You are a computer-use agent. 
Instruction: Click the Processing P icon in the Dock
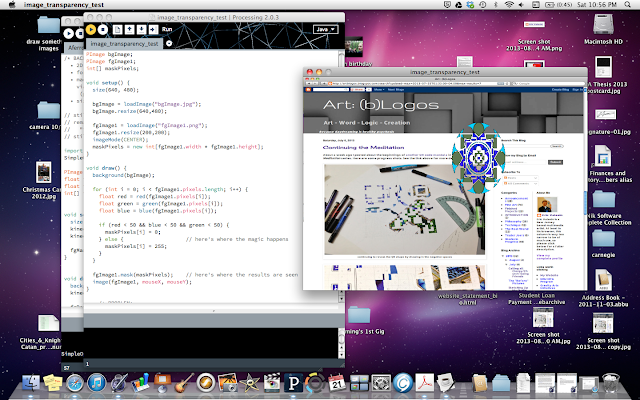[293, 383]
